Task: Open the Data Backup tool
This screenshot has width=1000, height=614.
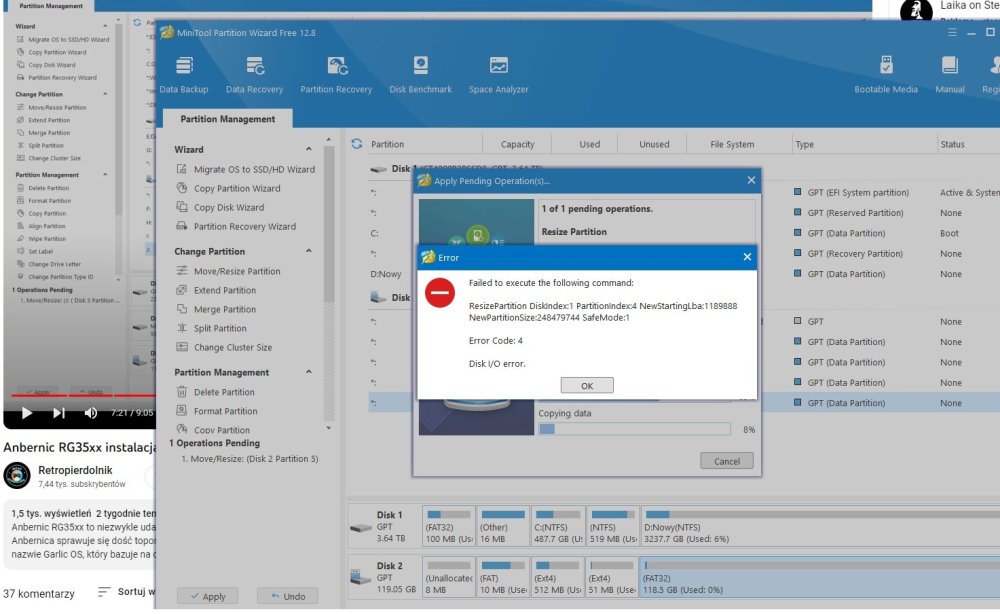Action: [184, 75]
